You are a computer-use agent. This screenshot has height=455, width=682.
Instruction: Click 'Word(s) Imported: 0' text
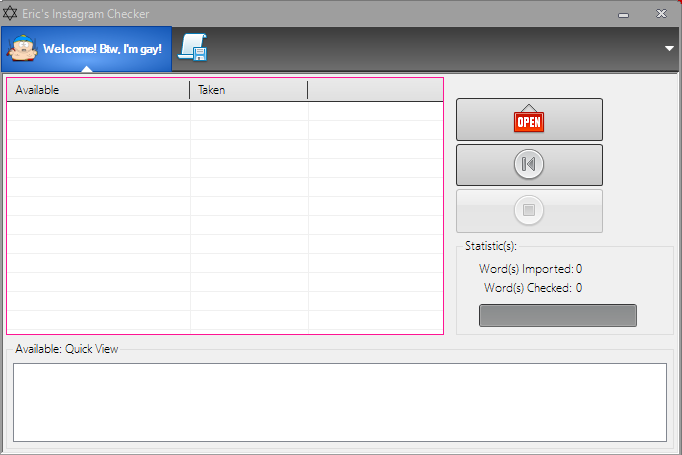point(530,269)
